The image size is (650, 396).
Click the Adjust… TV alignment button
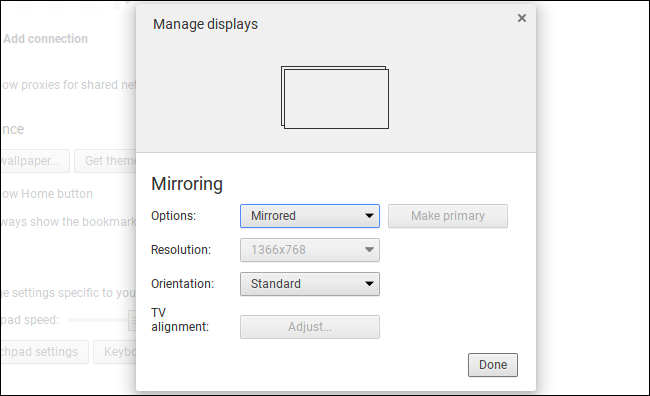click(x=310, y=327)
